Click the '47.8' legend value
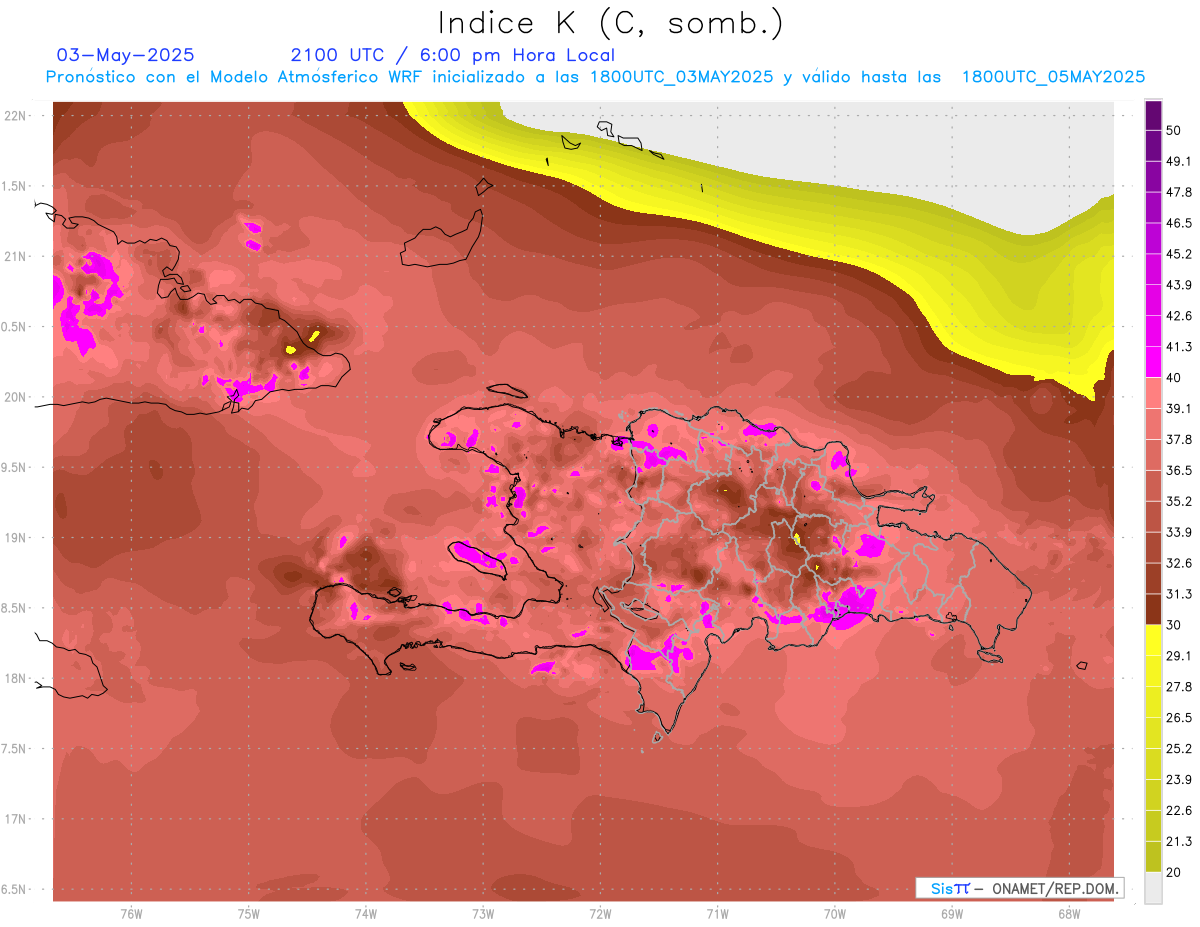The image size is (1200, 927). [x=1178, y=191]
